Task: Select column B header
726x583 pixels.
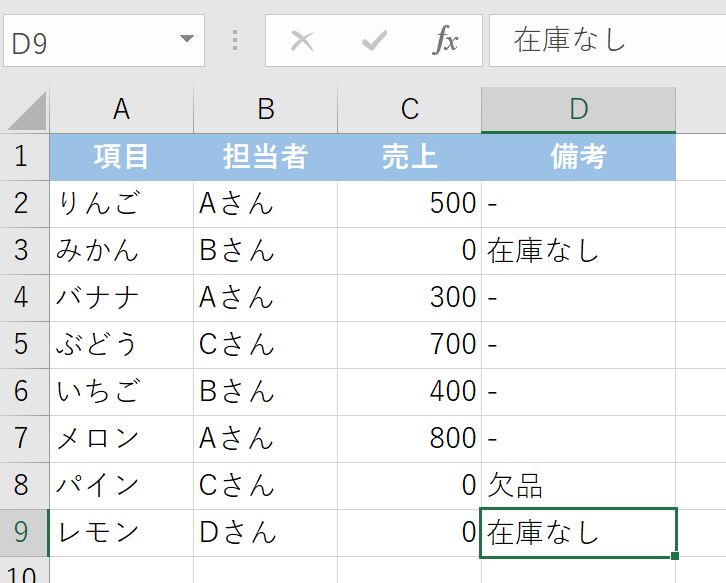Action: [265, 110]
